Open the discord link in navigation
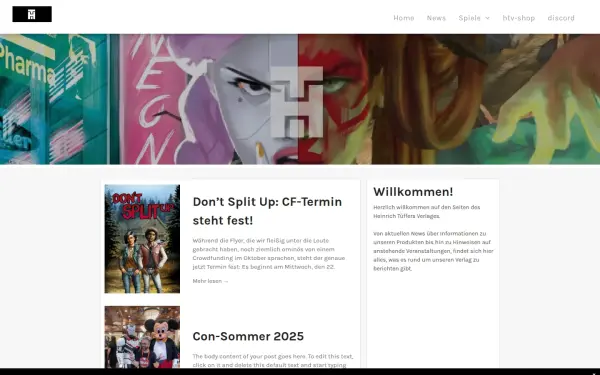 point(561,18)
